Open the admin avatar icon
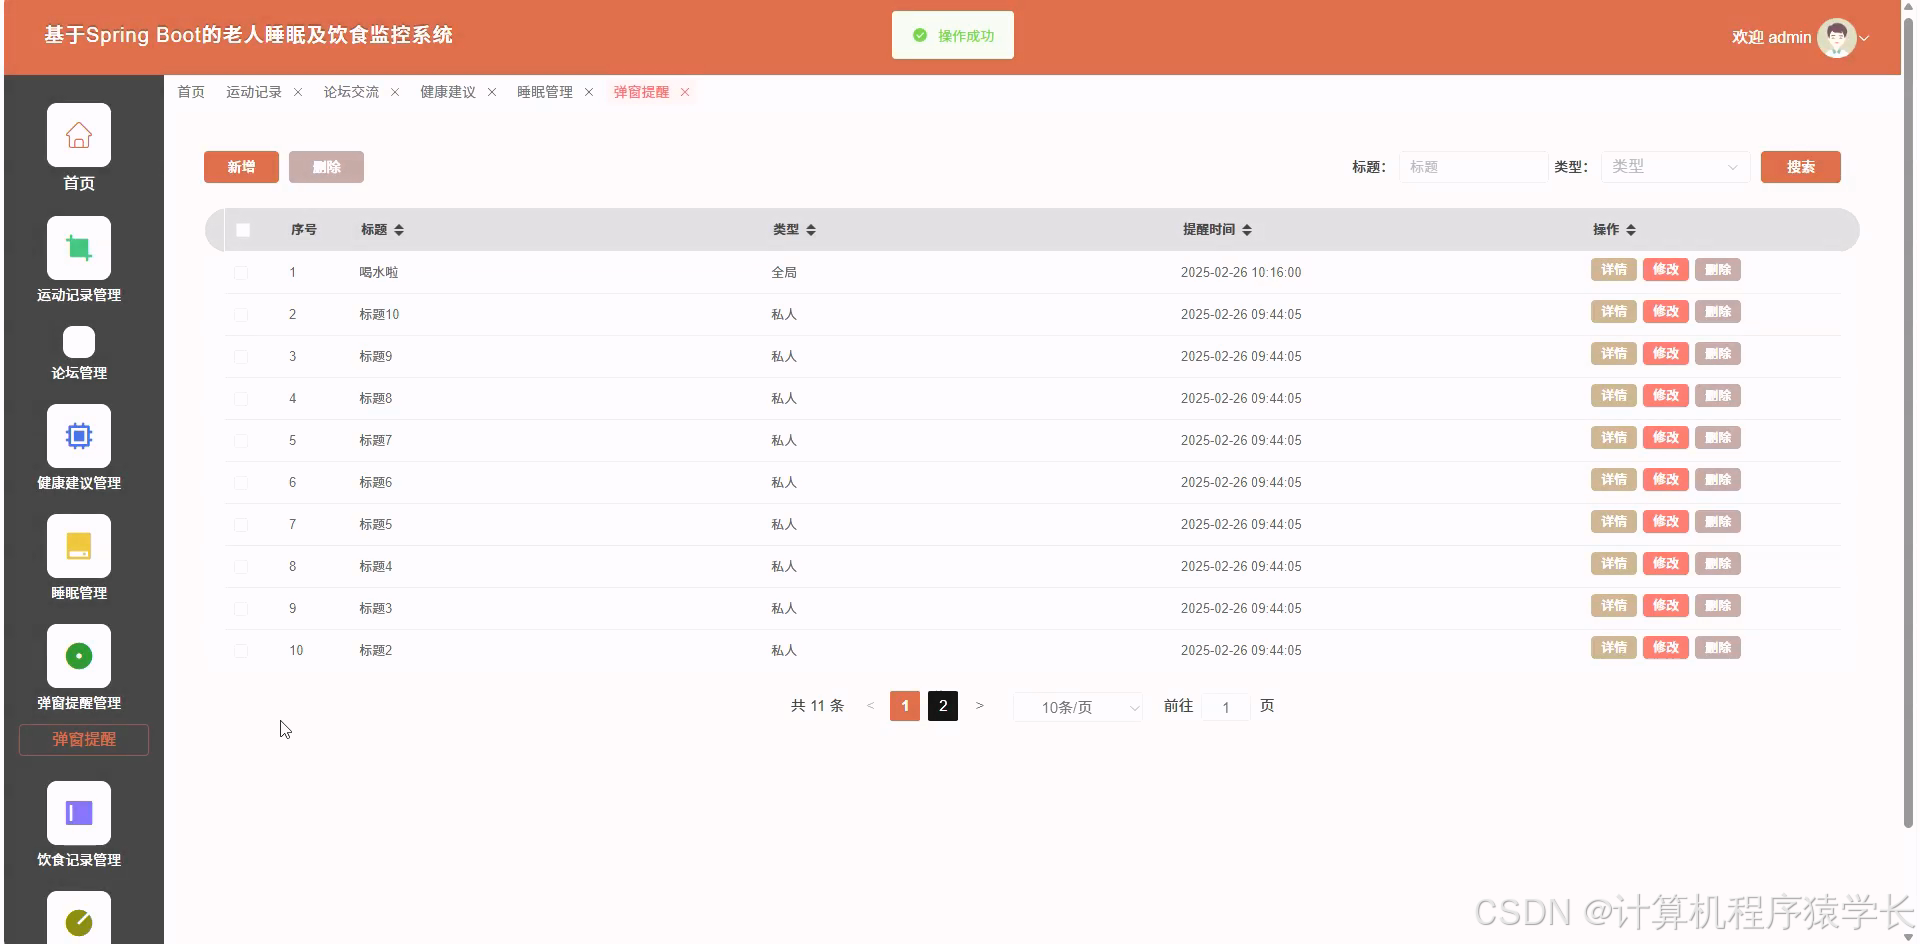The image size is (1920, 944). click(x=1836, y=37)
